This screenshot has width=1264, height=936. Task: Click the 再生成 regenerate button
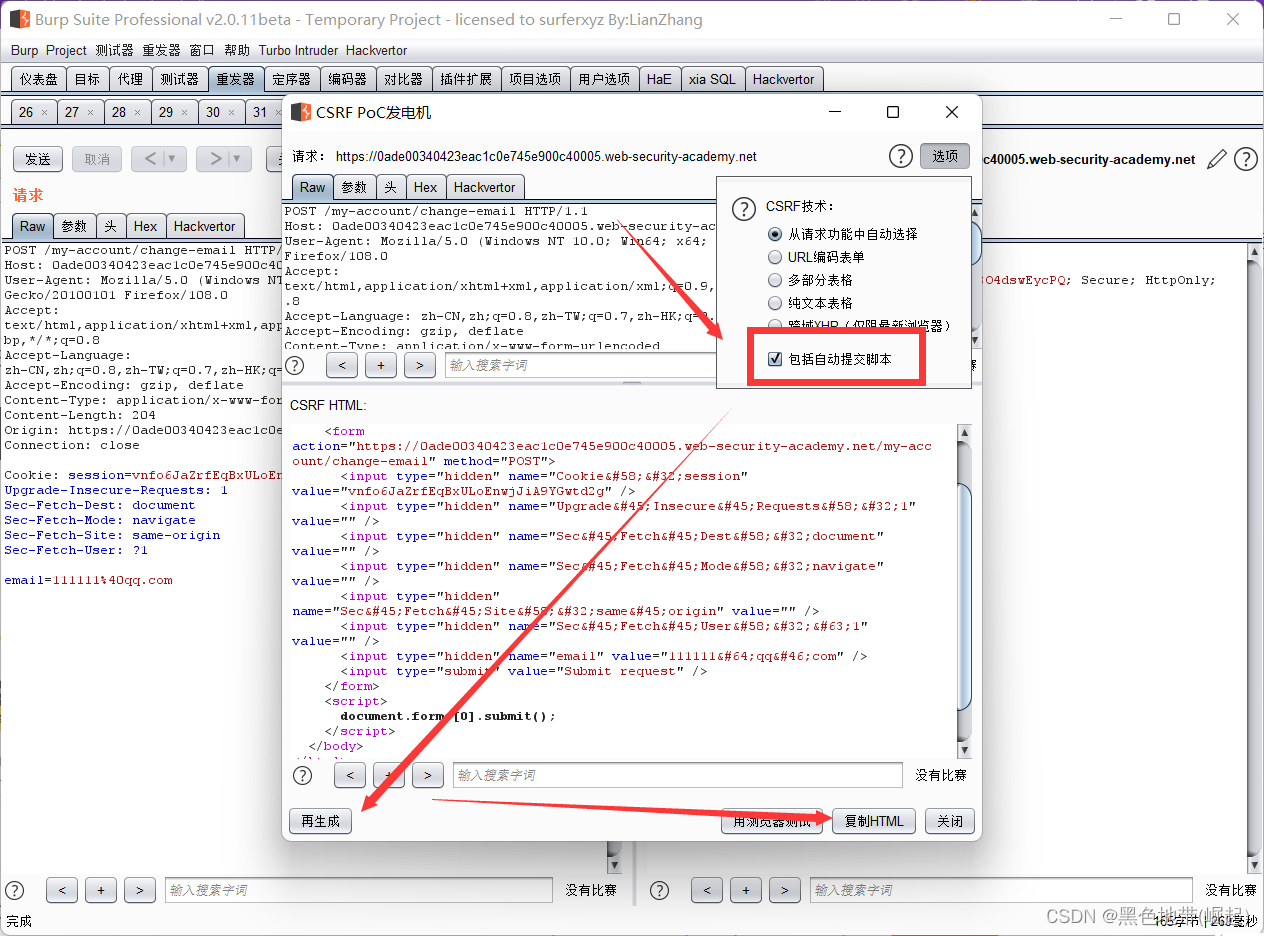(x=320, y=821)
